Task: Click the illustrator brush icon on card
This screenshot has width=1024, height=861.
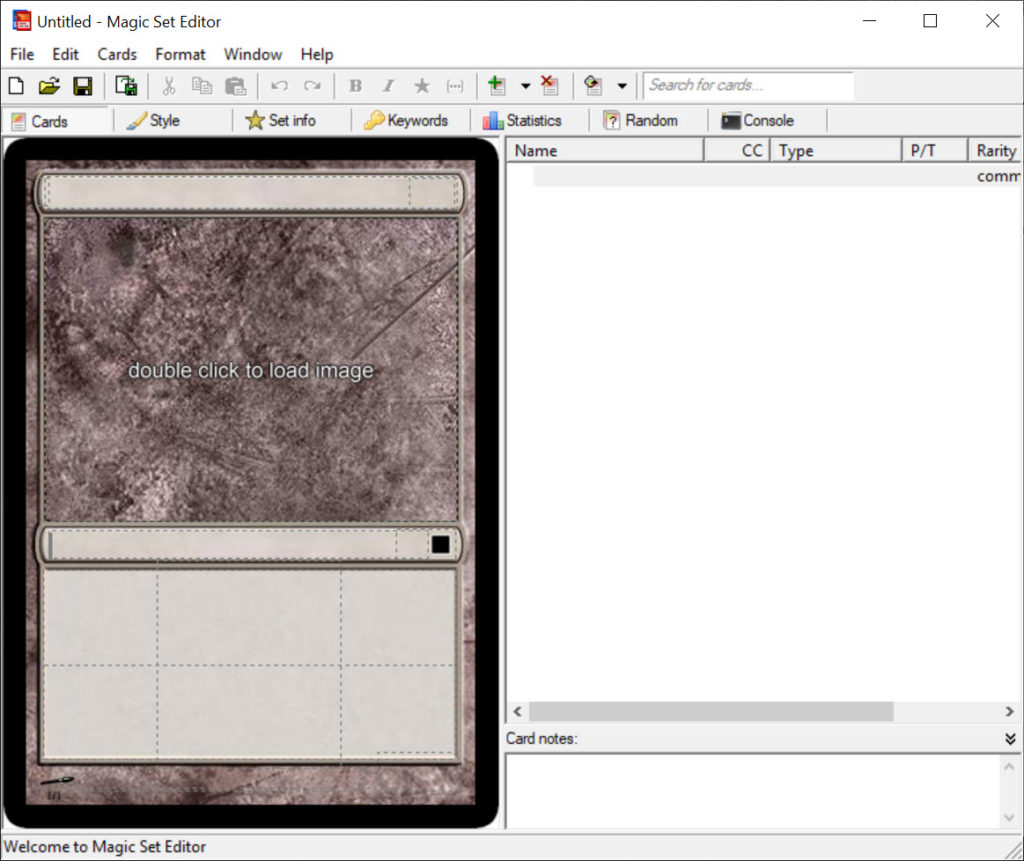Action: (x=57, y=780)
